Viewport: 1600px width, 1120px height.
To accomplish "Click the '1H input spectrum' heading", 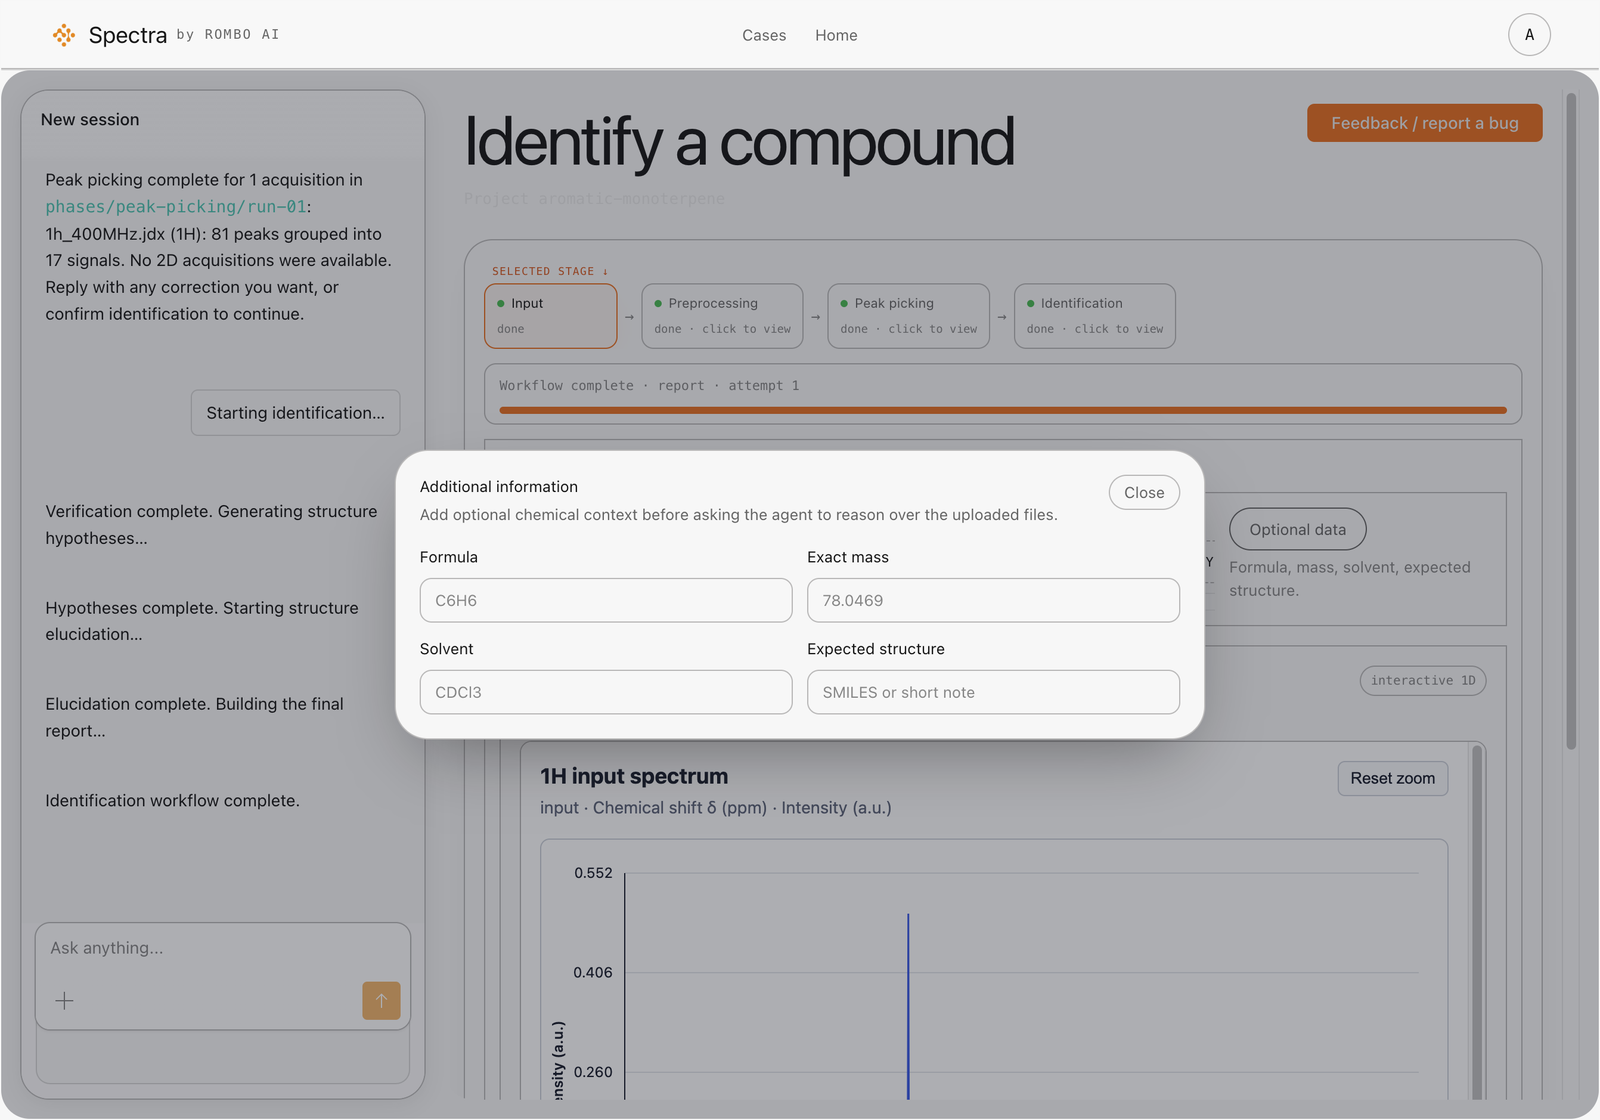I will point(634,776).
